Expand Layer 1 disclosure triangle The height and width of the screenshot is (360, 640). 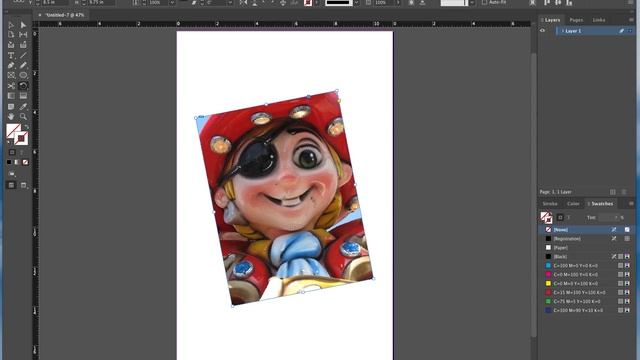562,31
